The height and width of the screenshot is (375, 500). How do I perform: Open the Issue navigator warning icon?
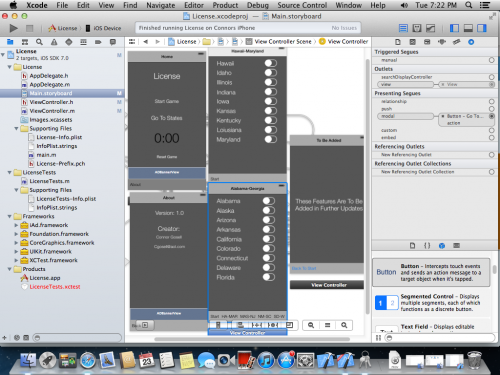click(54, 42)
